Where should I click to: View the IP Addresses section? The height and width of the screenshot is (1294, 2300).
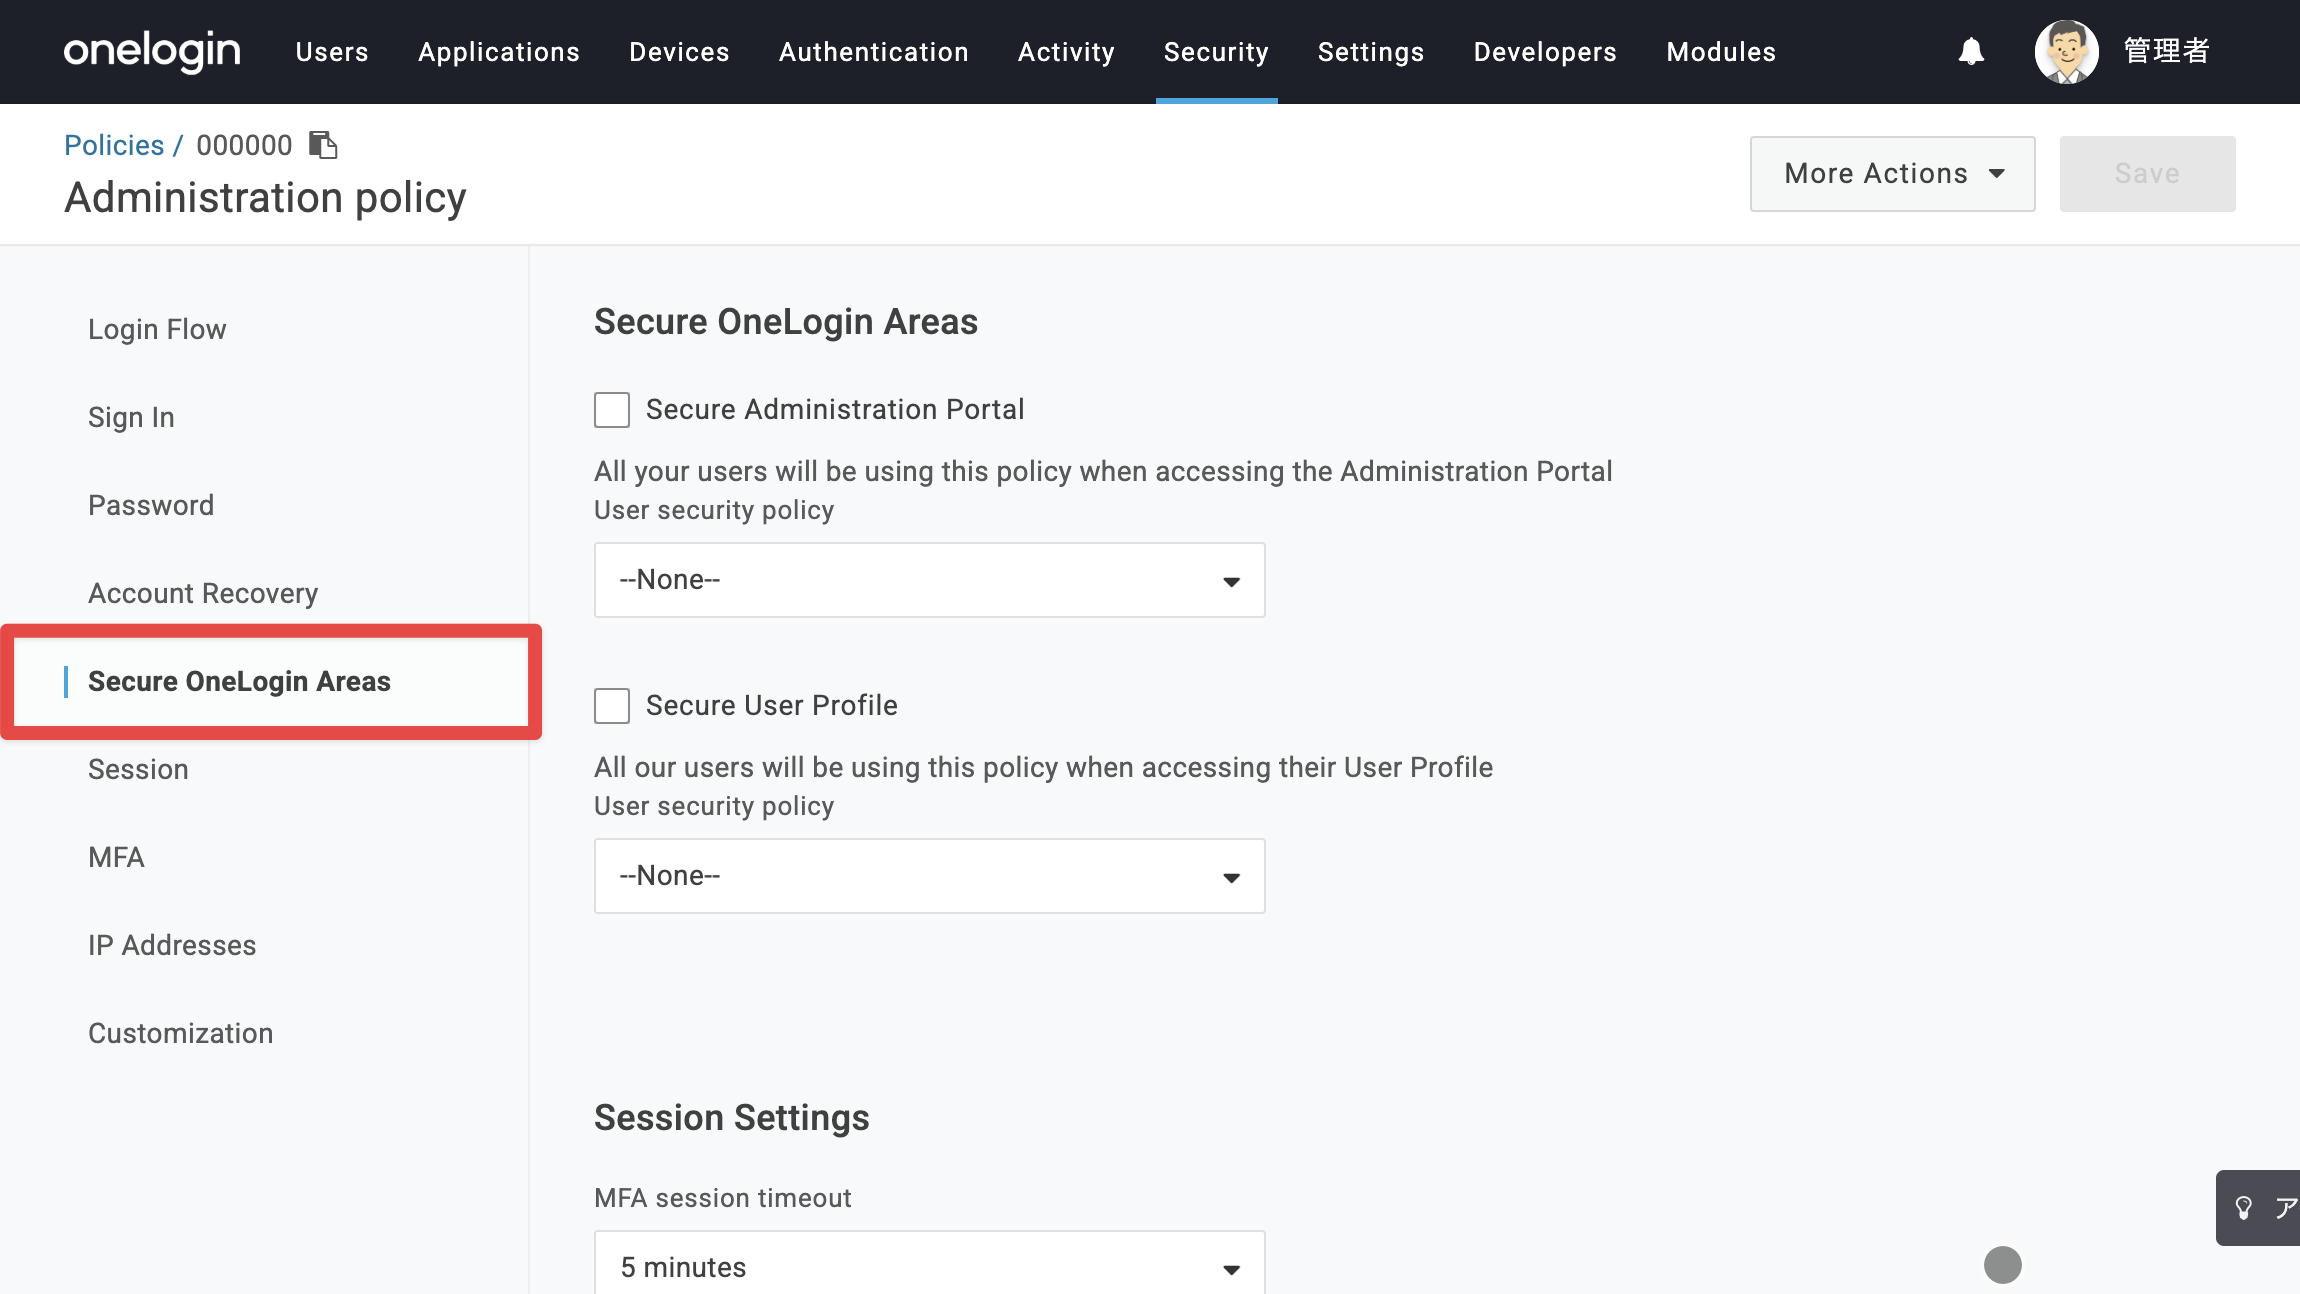coord(172,946)
